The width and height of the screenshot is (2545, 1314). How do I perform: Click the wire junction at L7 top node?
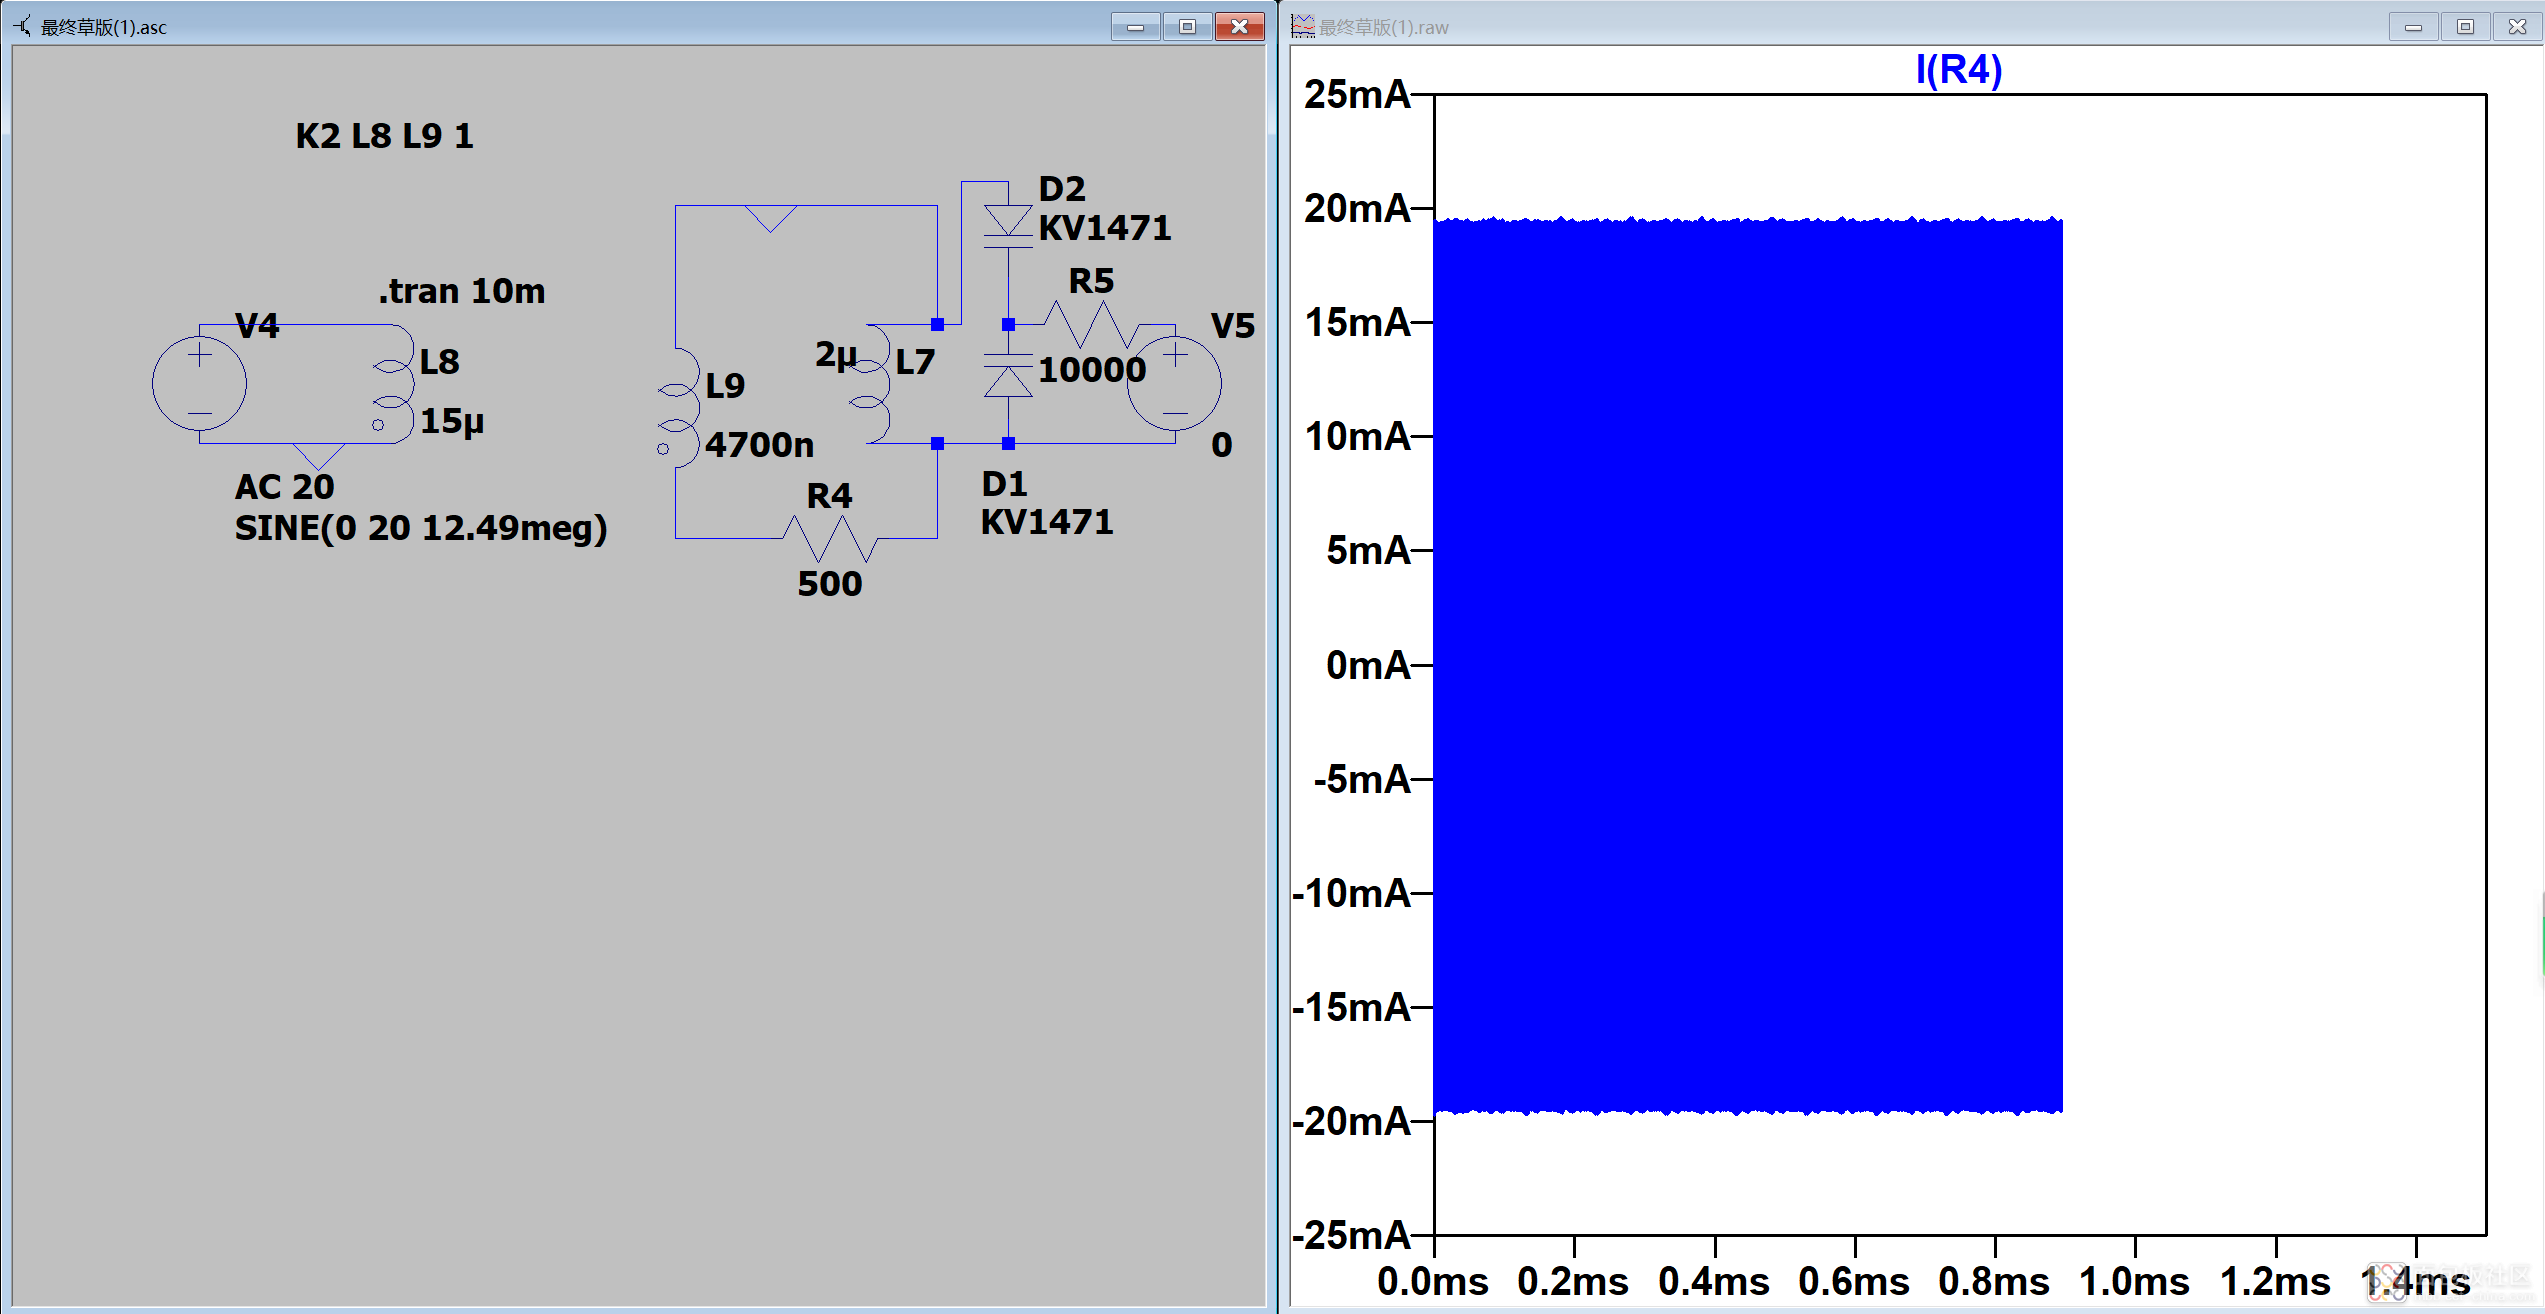point(937,324)
